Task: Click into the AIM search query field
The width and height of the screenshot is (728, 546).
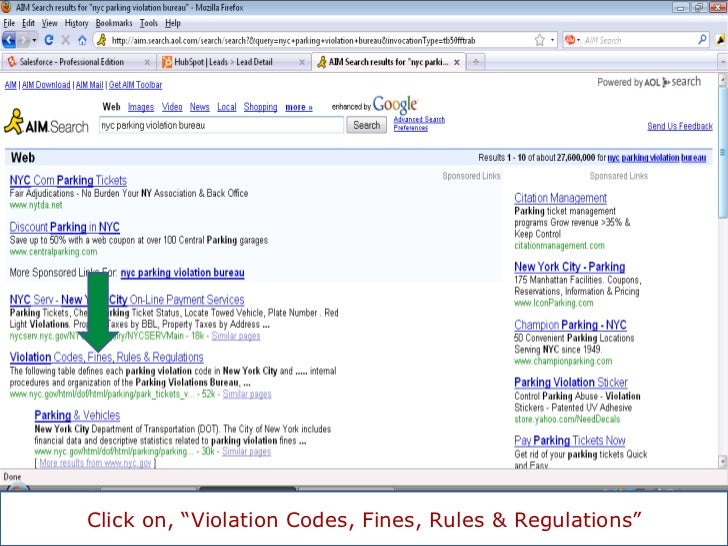Action: 221,125
